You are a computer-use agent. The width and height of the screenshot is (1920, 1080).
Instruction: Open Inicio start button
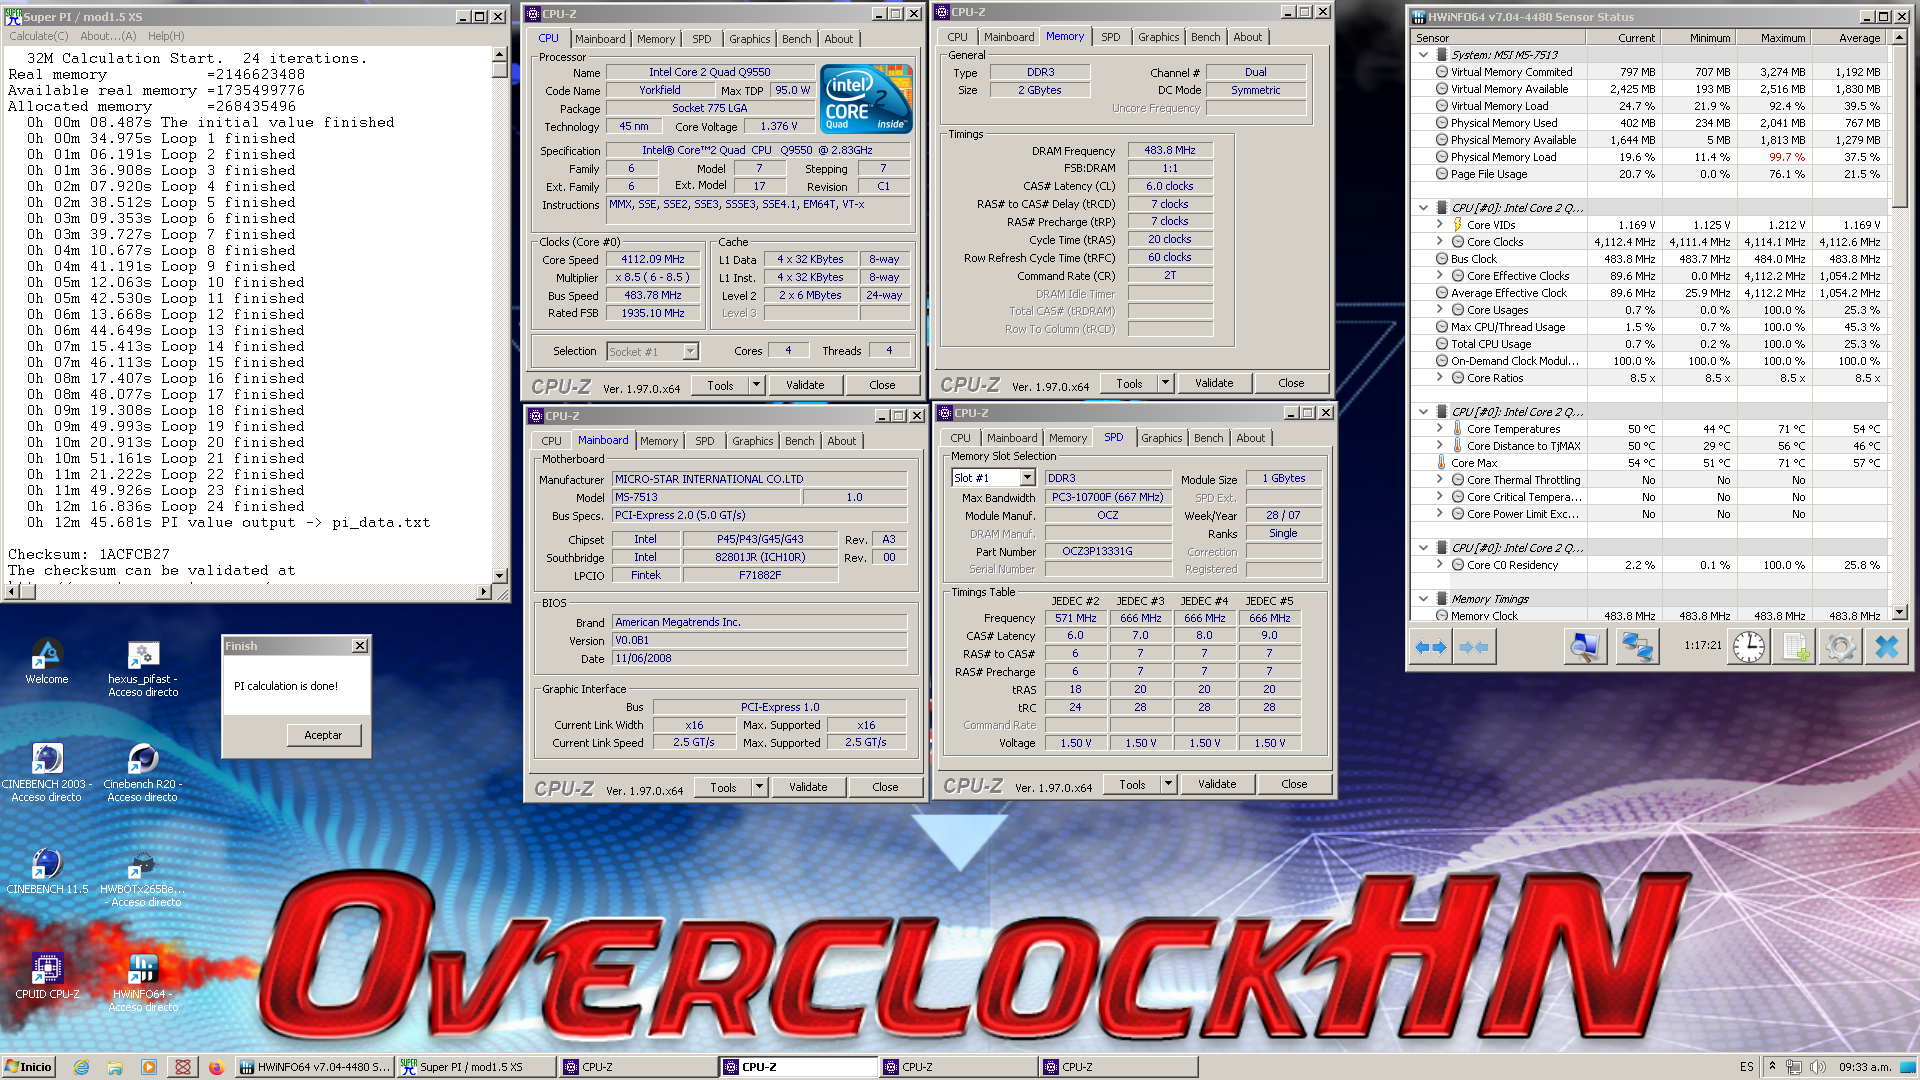coord(28,1067)
